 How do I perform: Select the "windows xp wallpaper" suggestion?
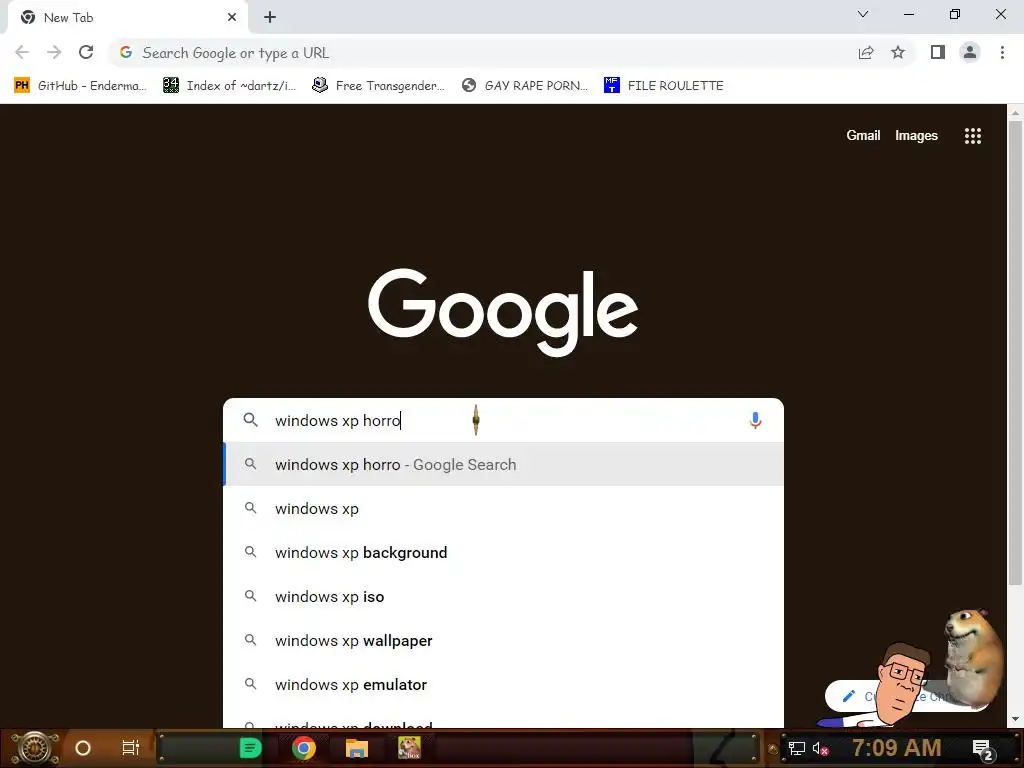[x=504, y=641]
